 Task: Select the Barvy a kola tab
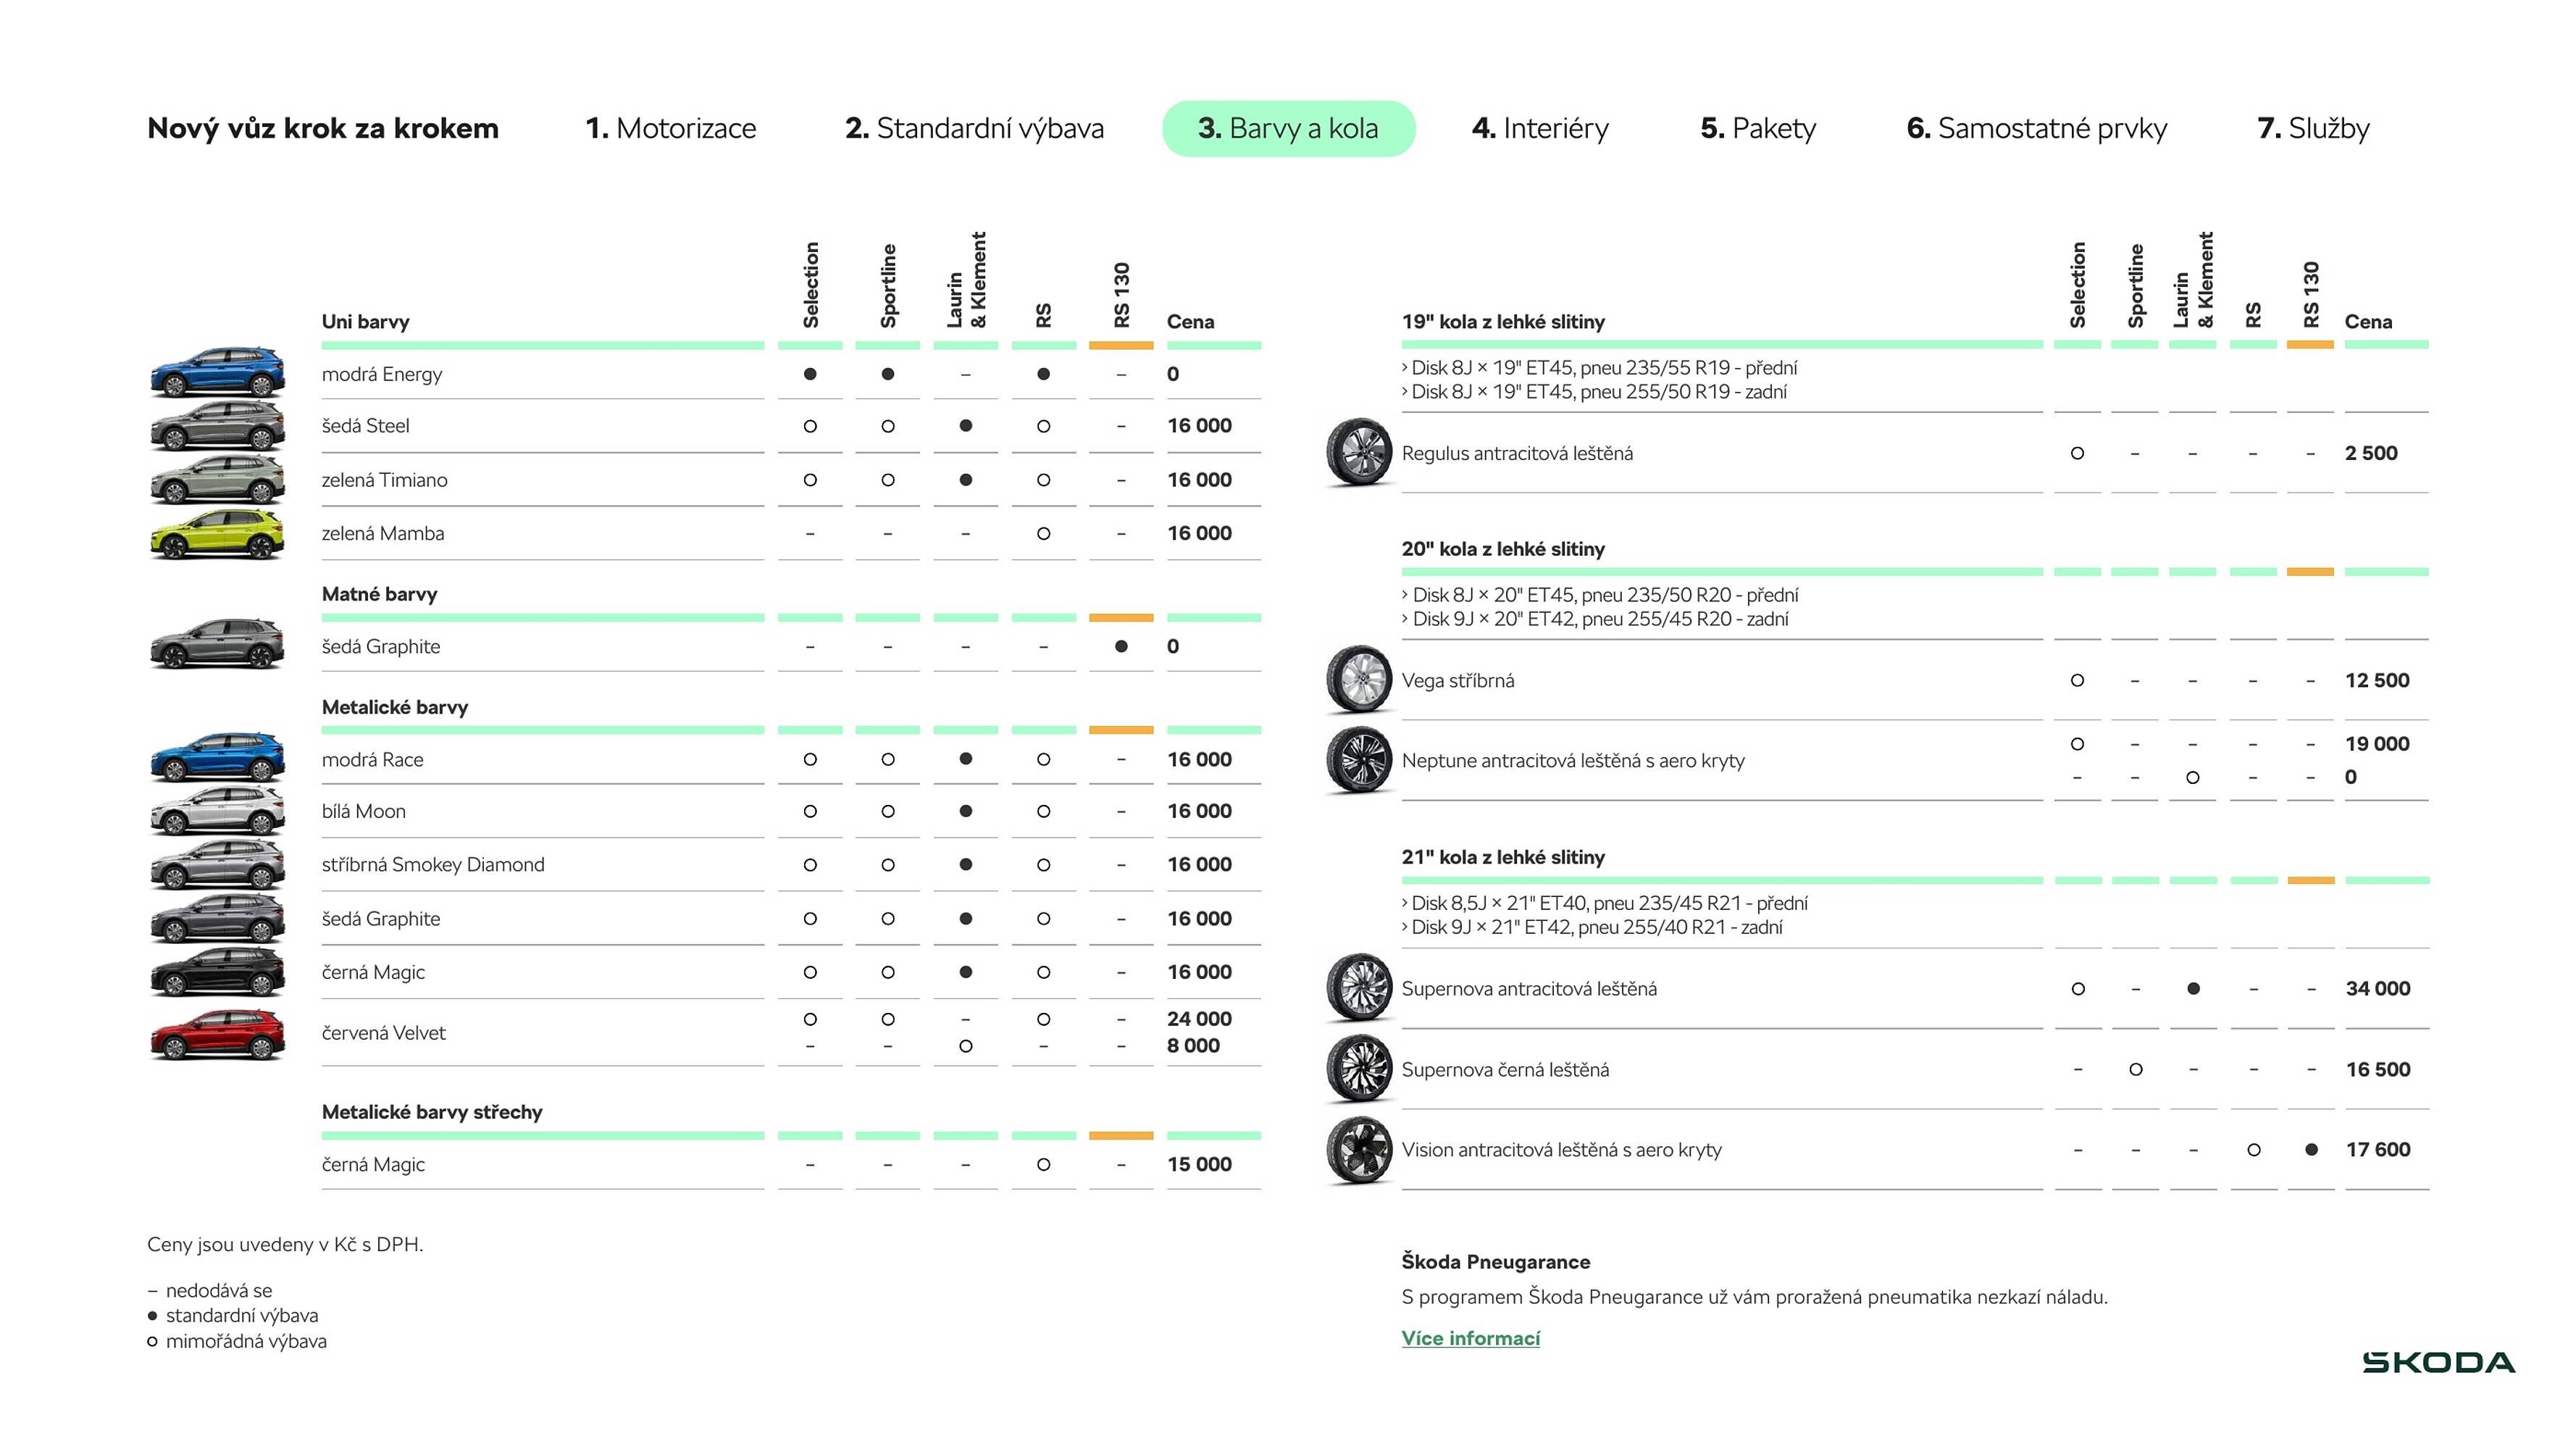tap(1288, 128)
